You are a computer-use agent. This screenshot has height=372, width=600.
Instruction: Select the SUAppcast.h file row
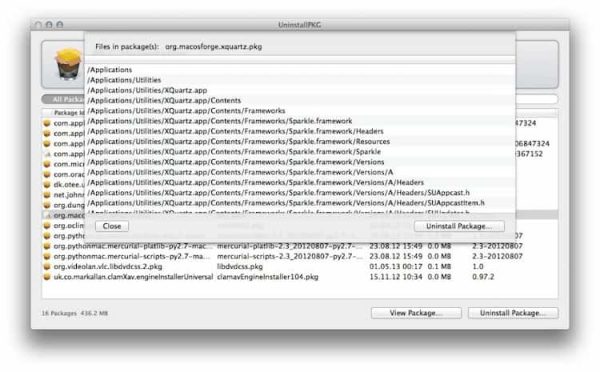300,193
